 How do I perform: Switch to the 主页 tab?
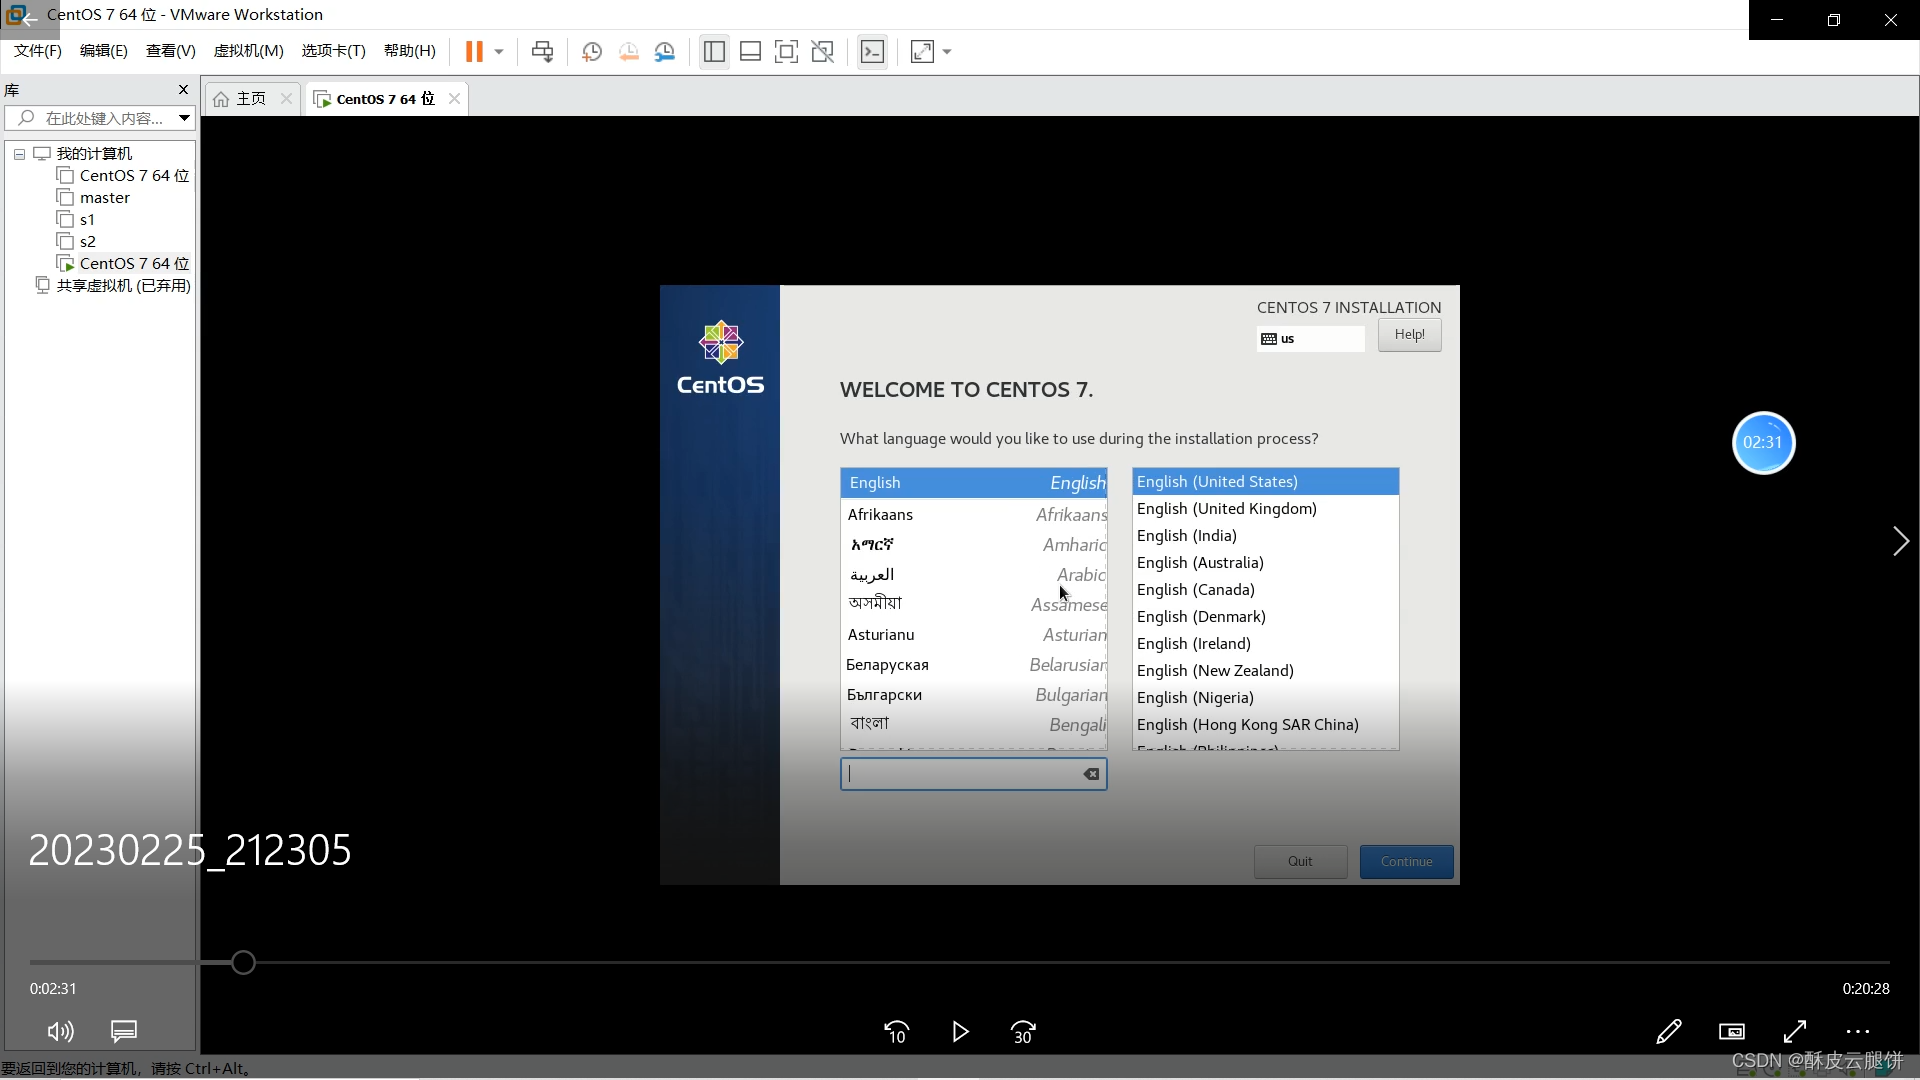click(x=250, y=98)
